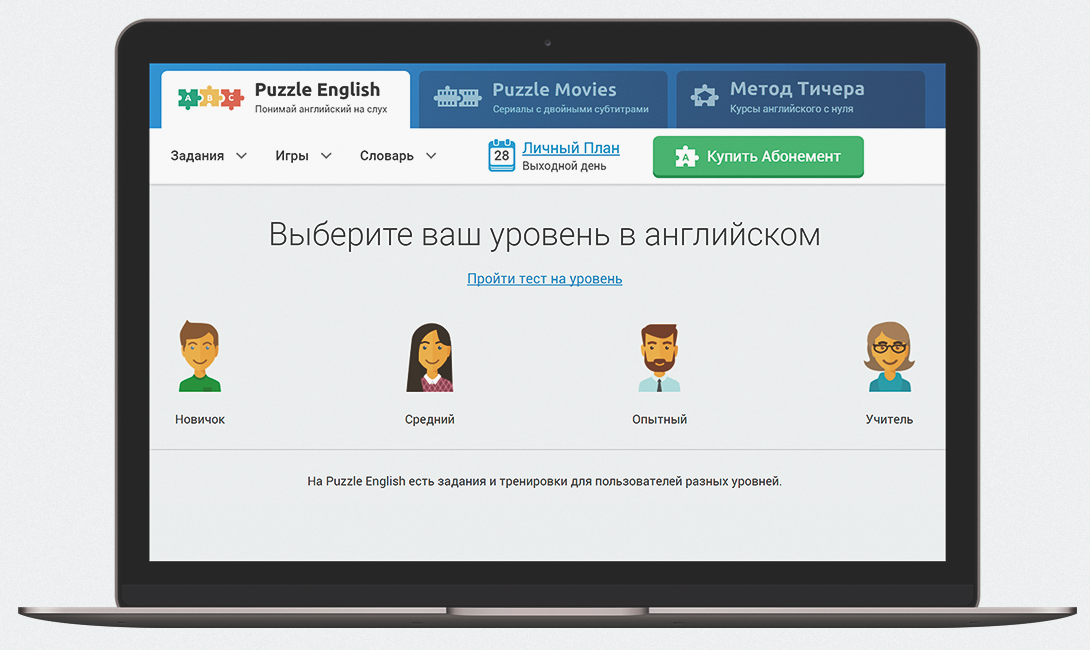This screenshot has height=650, width=1090.
Task: Select the Средний female avatar
Action: pyautogui.click(x=430, y=357)
